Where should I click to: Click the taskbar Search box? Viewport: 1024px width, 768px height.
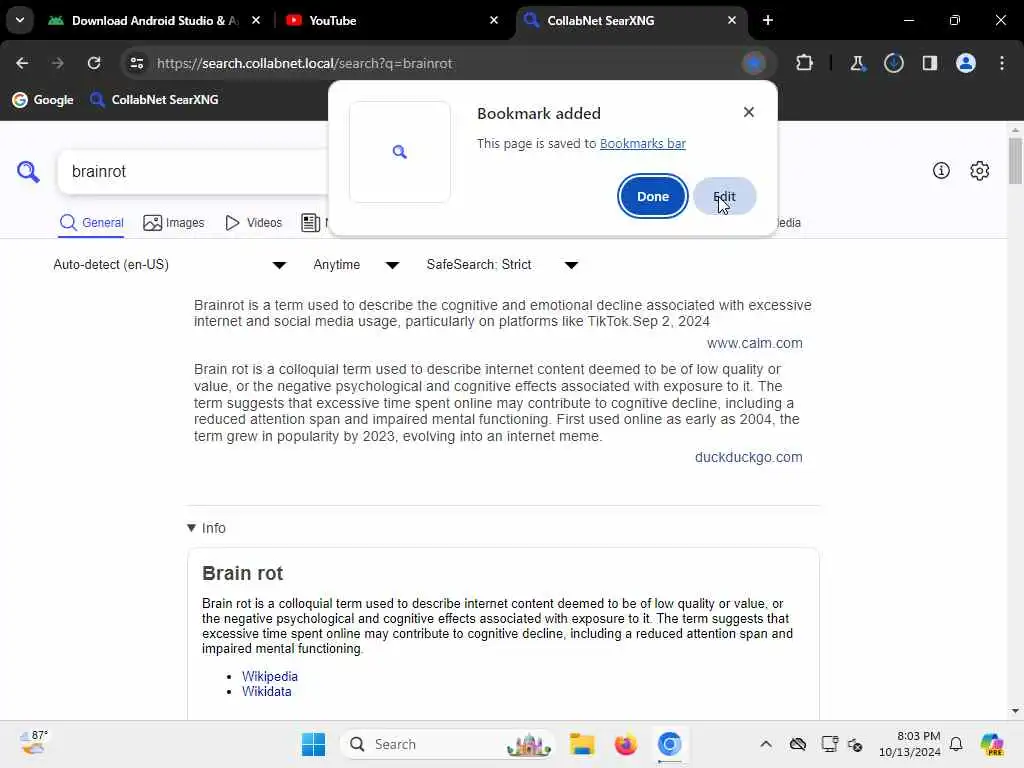447,744
